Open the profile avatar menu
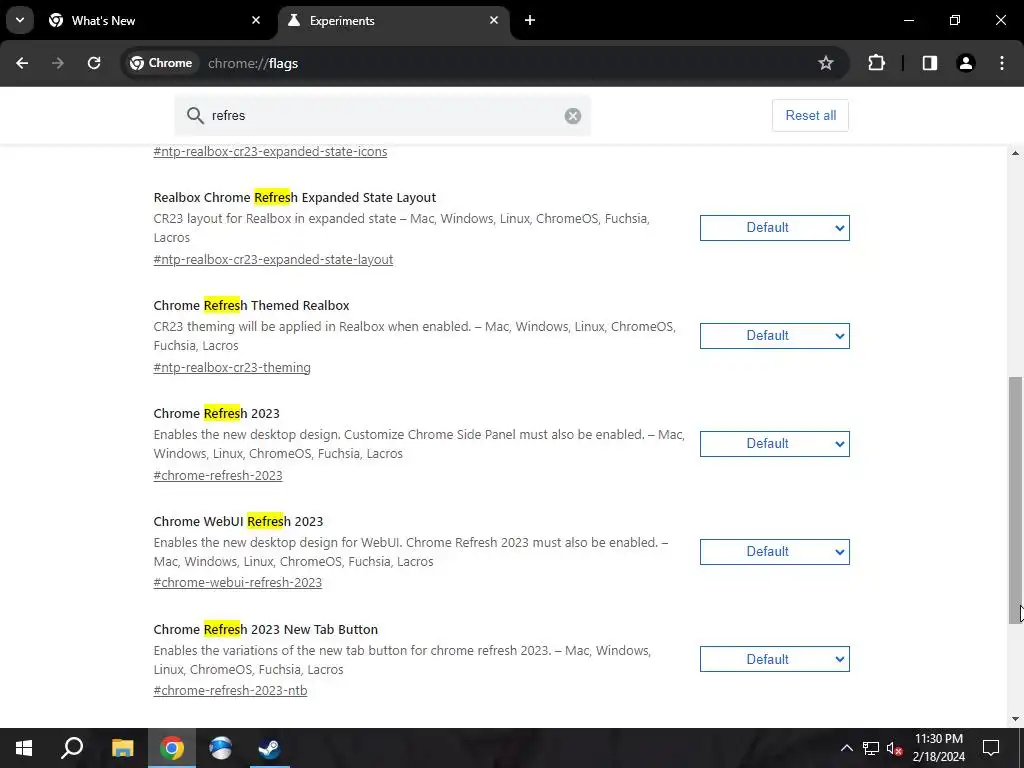This screenshot has height=768, width=1024. (965, 63)
